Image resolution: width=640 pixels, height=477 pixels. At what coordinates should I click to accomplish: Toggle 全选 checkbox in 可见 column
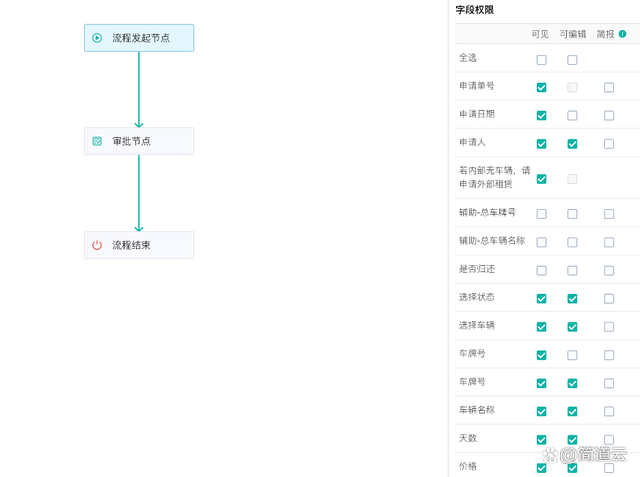tap(541, 60)
